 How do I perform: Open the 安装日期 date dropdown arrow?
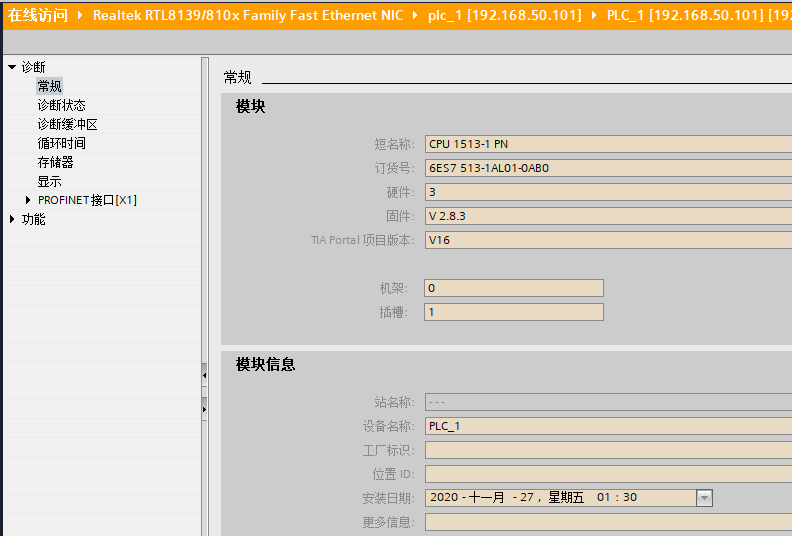coord(704,498)
